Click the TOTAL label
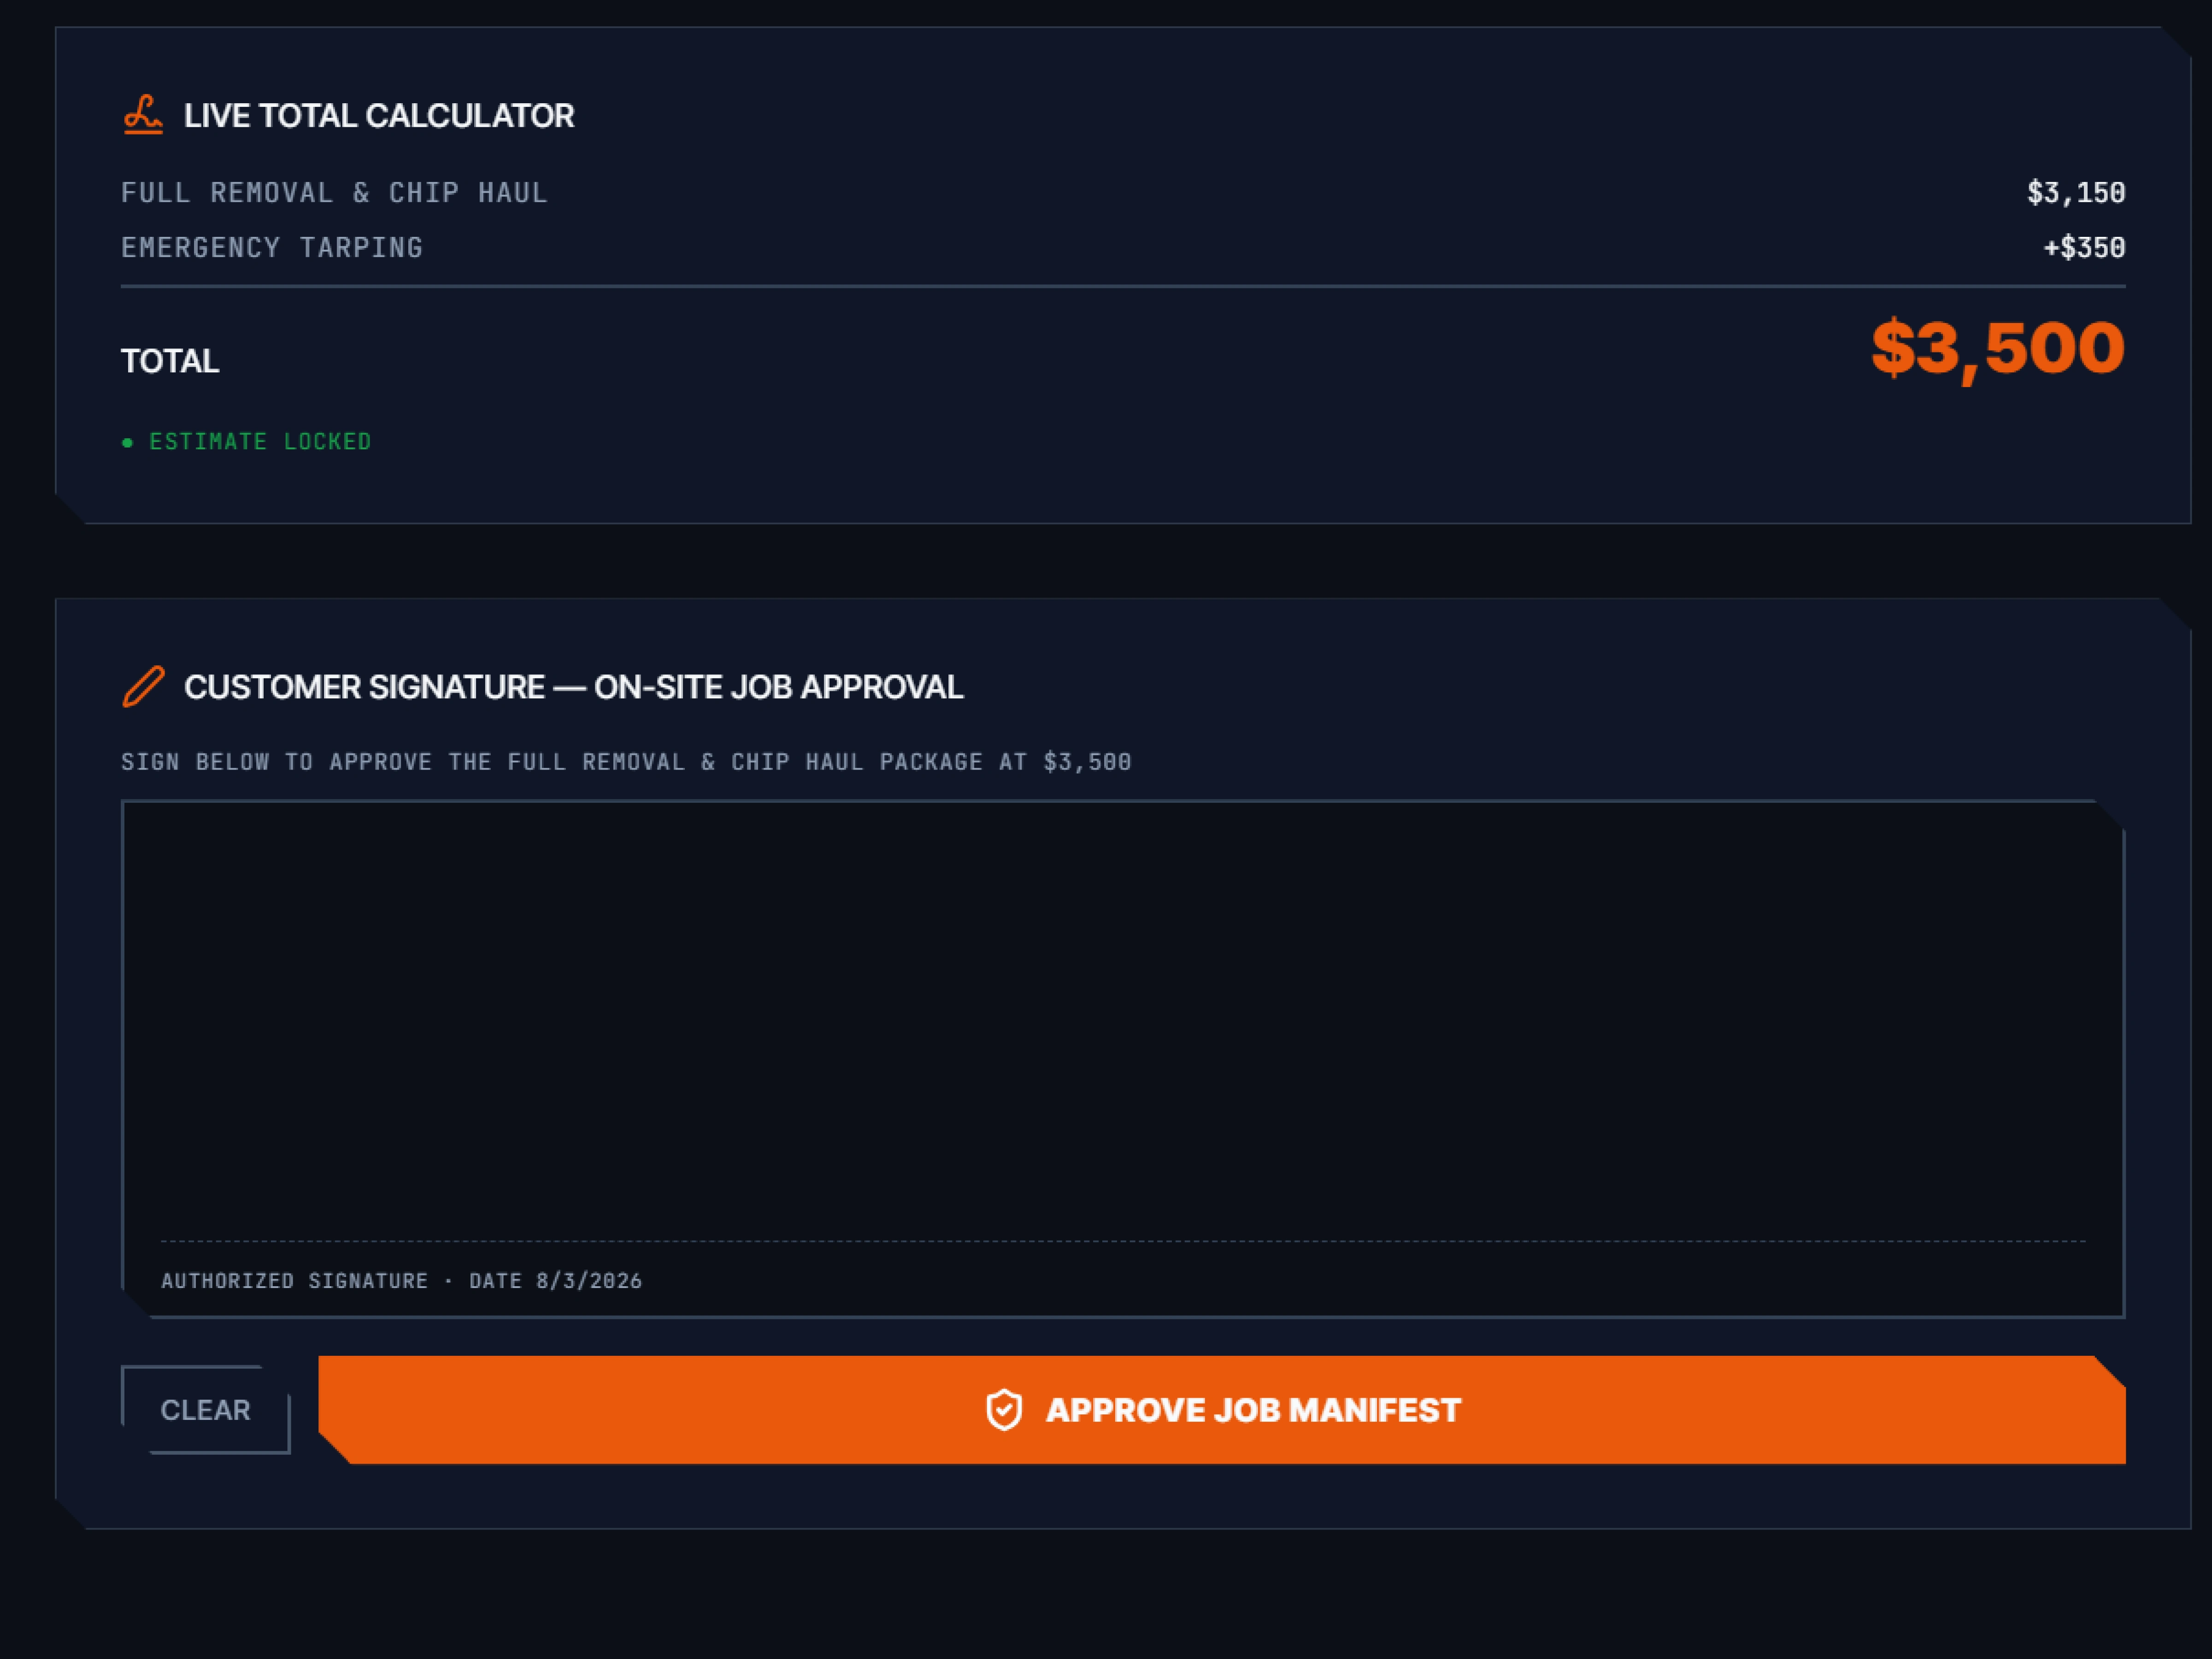 click(170, 361)
